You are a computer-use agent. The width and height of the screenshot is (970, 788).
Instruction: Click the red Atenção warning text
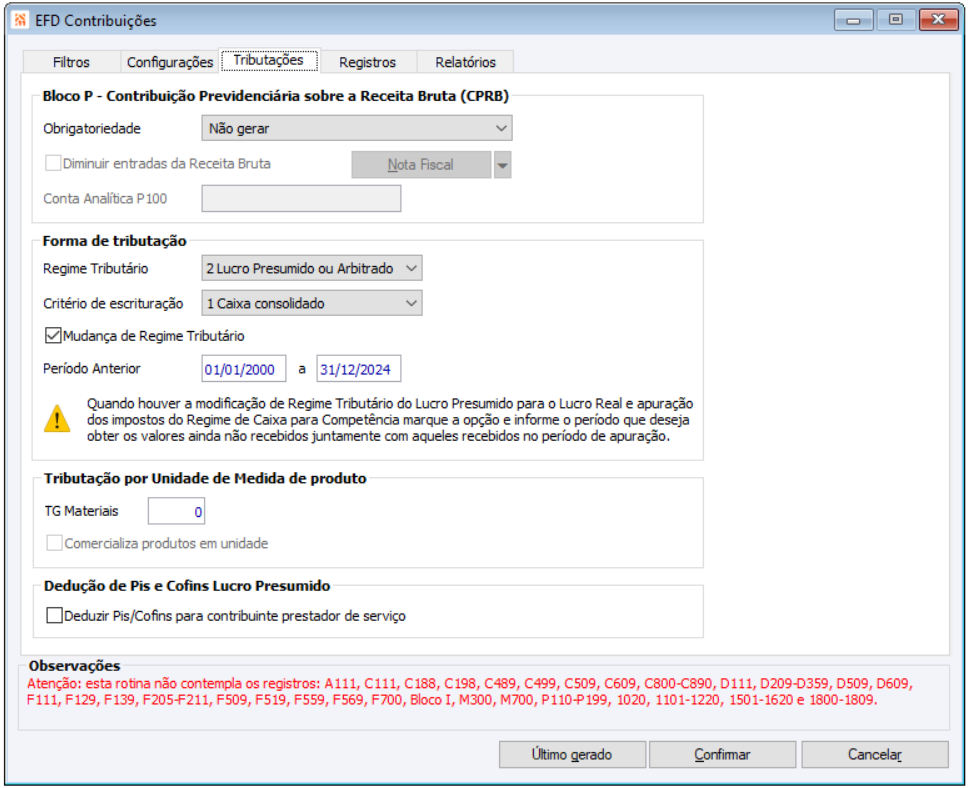[470, 692]
